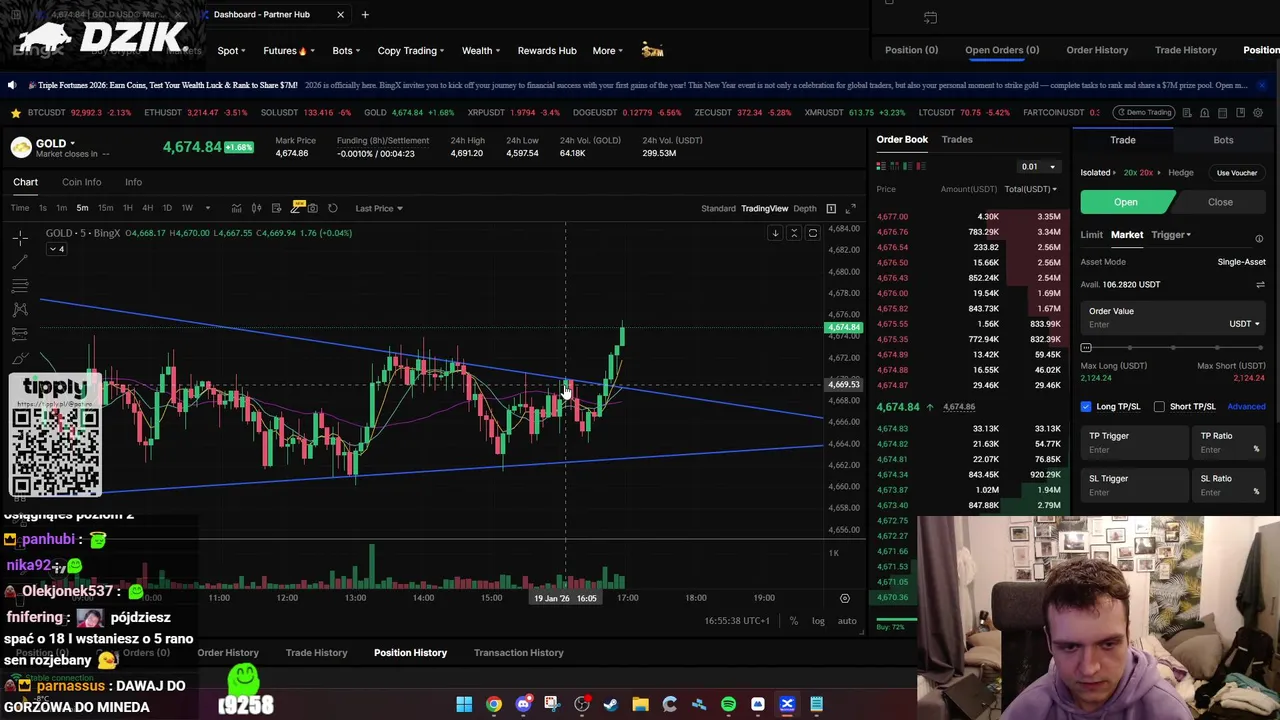Open the USDT unit dropdown in Order Value
1280x720 pixels.
pos(1244,324)
